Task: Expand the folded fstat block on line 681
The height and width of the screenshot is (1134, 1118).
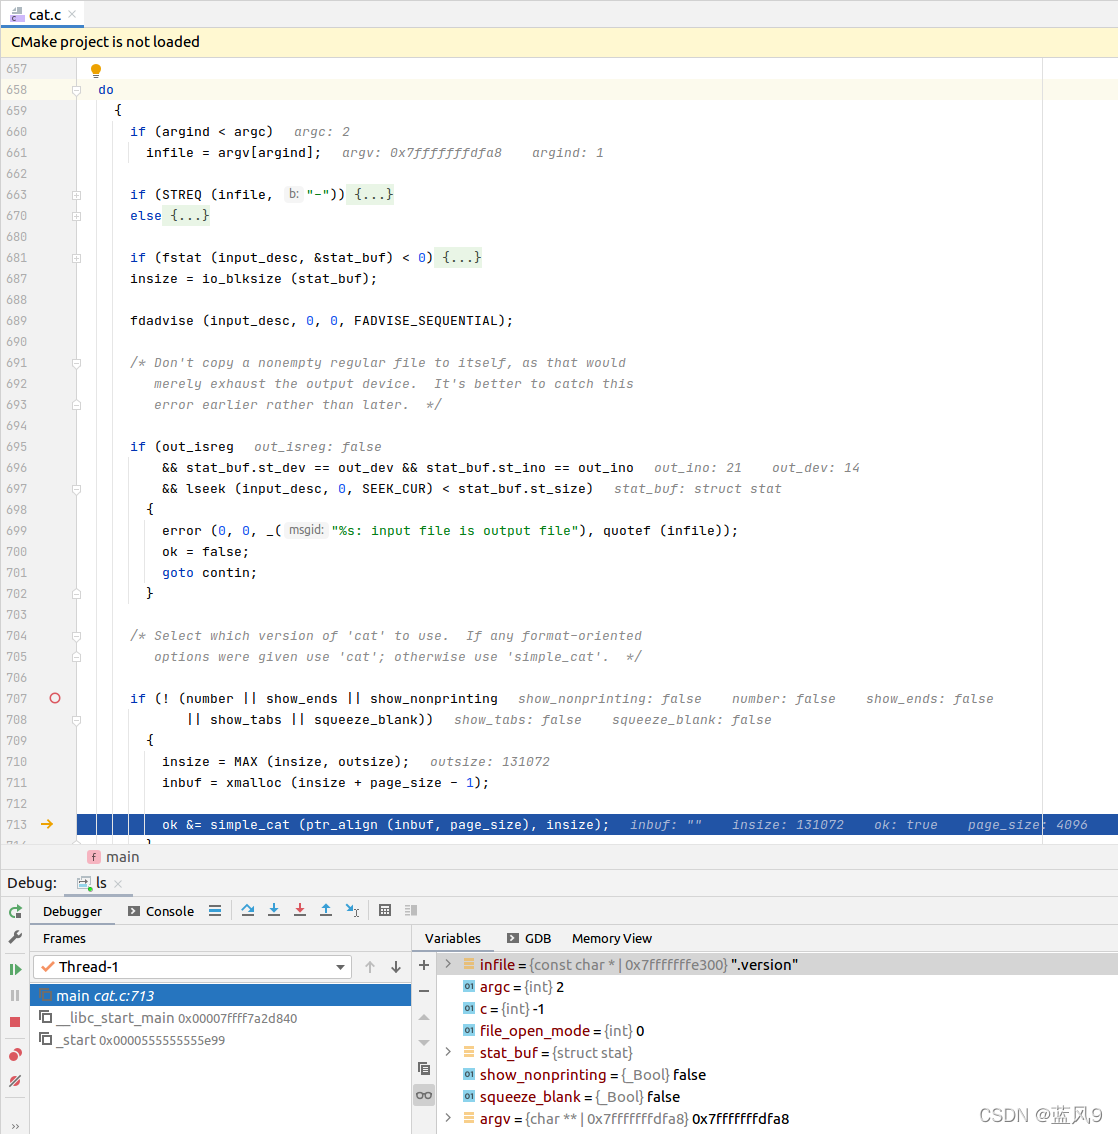Action: (x=76, y=257)
